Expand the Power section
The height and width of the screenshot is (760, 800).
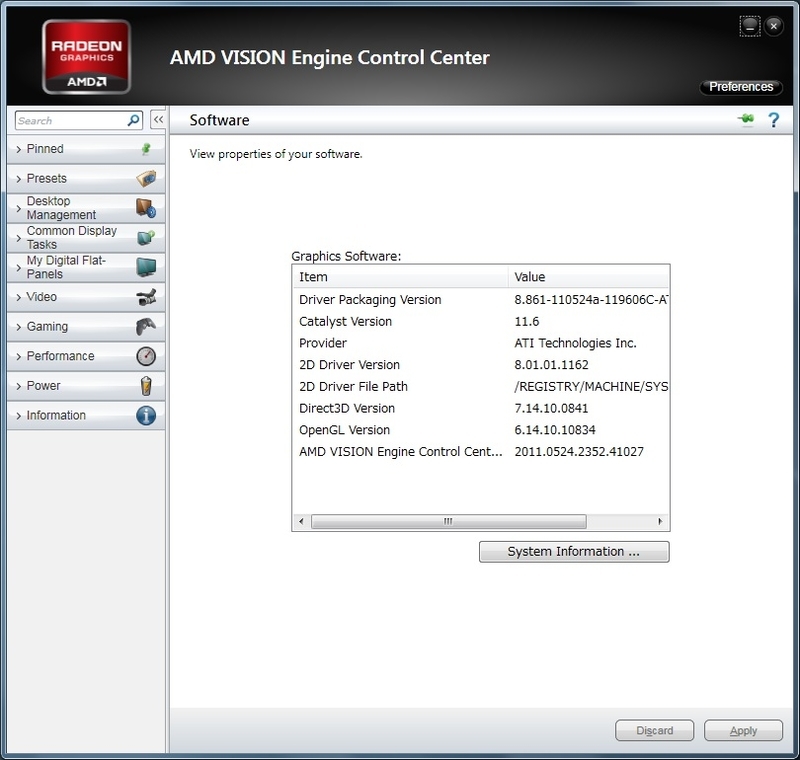86,386
